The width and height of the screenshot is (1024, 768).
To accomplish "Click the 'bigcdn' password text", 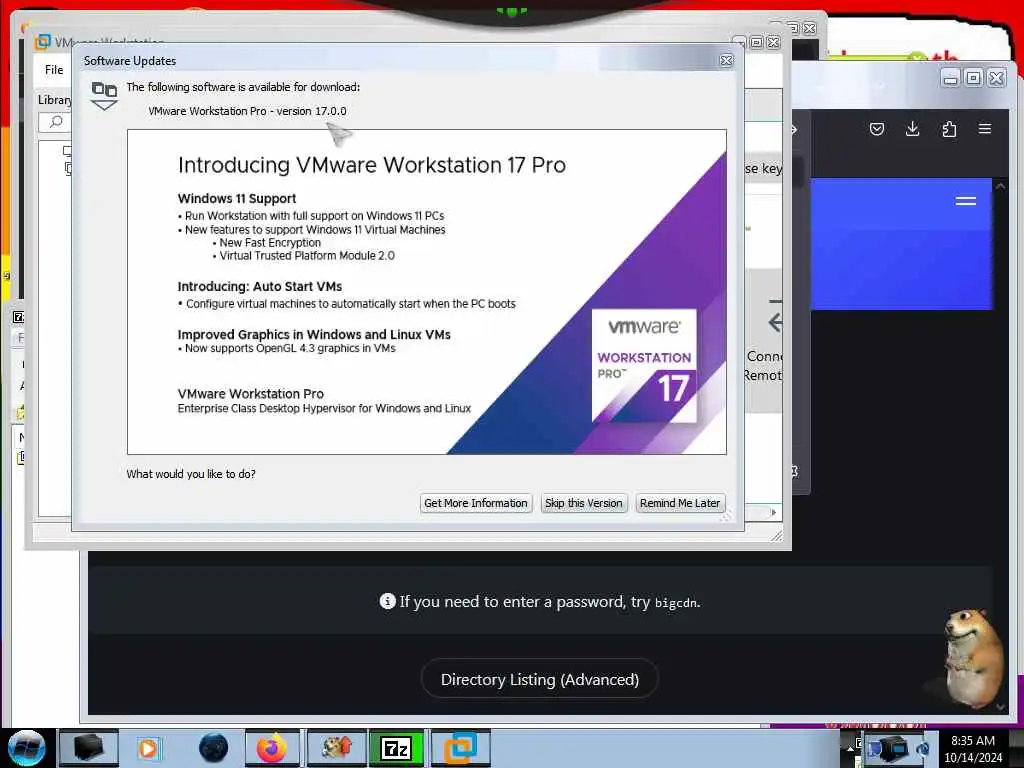I will [676, 603].
